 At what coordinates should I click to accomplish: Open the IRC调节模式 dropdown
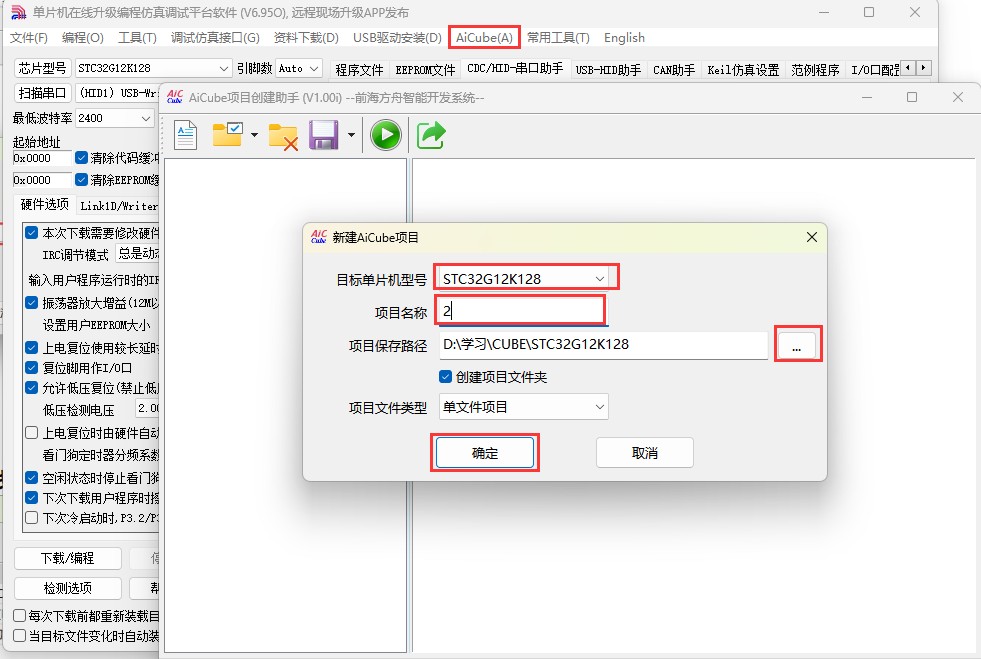pos(138,253)
